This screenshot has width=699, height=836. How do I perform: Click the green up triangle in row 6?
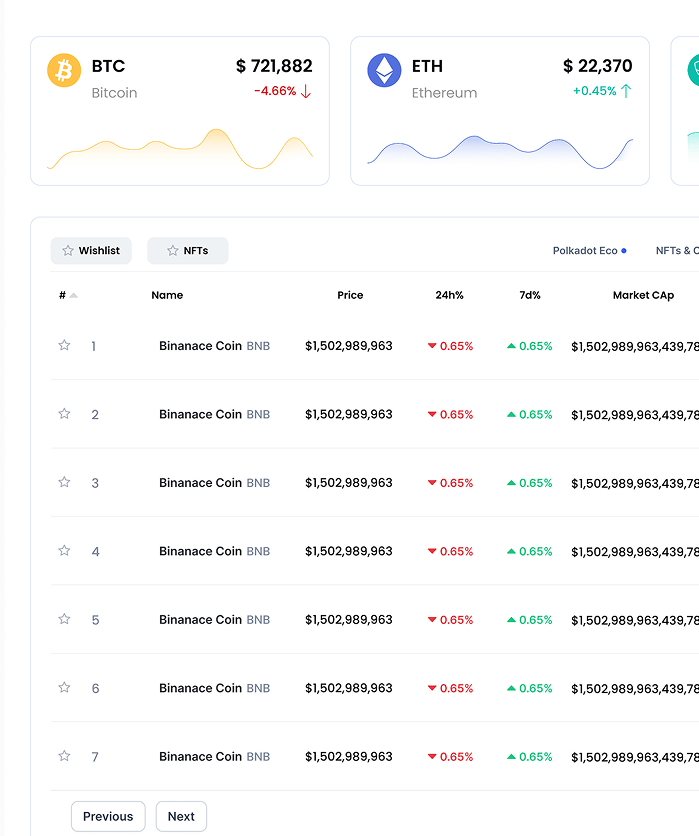[511, 688]
